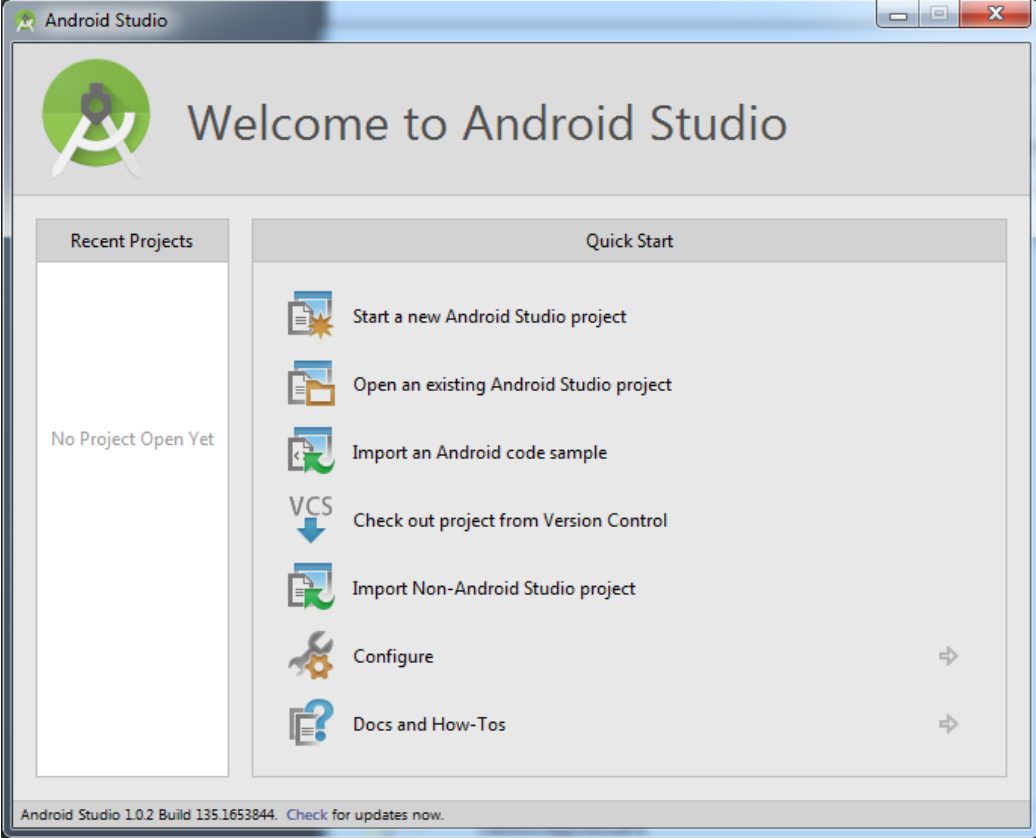Click the Import Non-Android Studio project icon
The image size is (1036, 838).
311,587
